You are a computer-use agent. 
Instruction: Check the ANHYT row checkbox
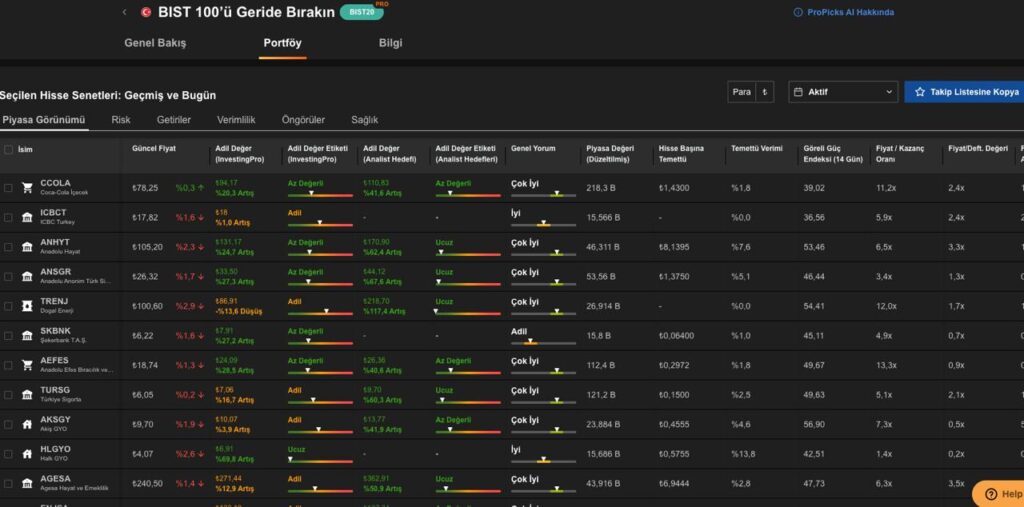tap(8, 247)
